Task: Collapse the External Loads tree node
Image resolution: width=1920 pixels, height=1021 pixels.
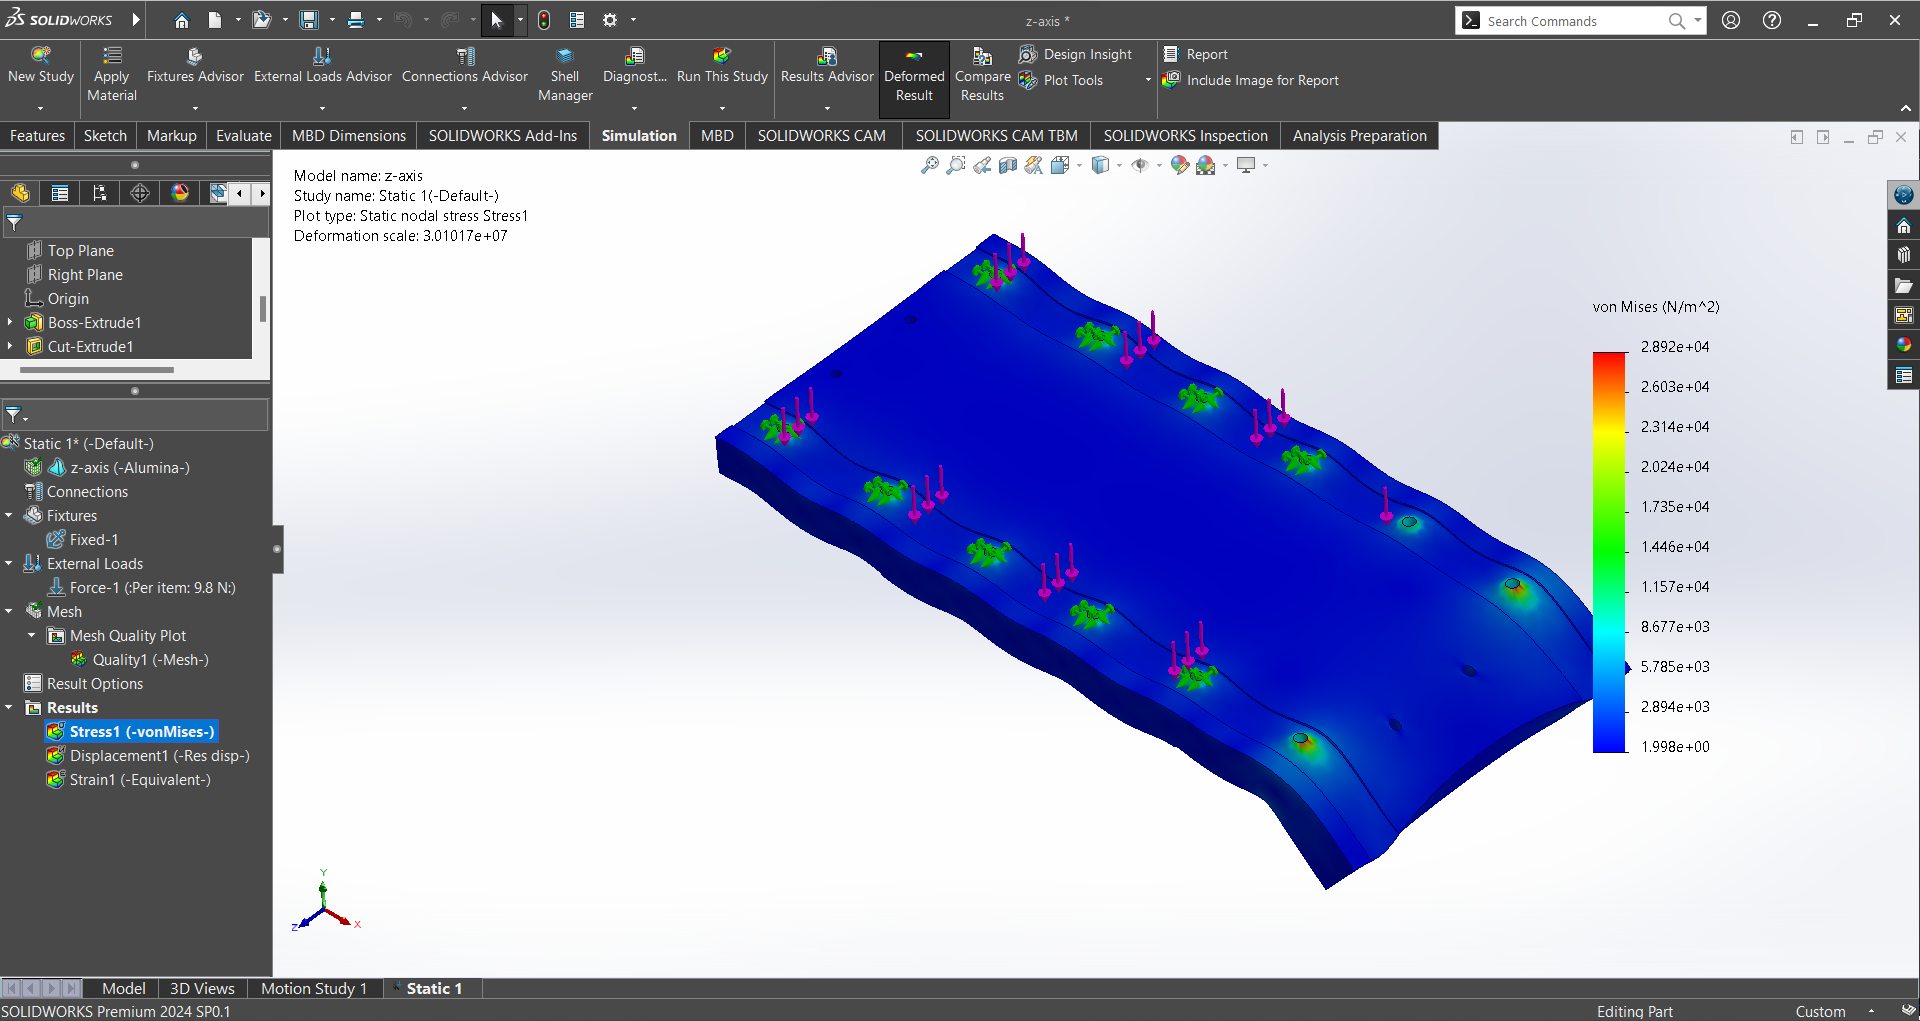Action: click(9, 564)
